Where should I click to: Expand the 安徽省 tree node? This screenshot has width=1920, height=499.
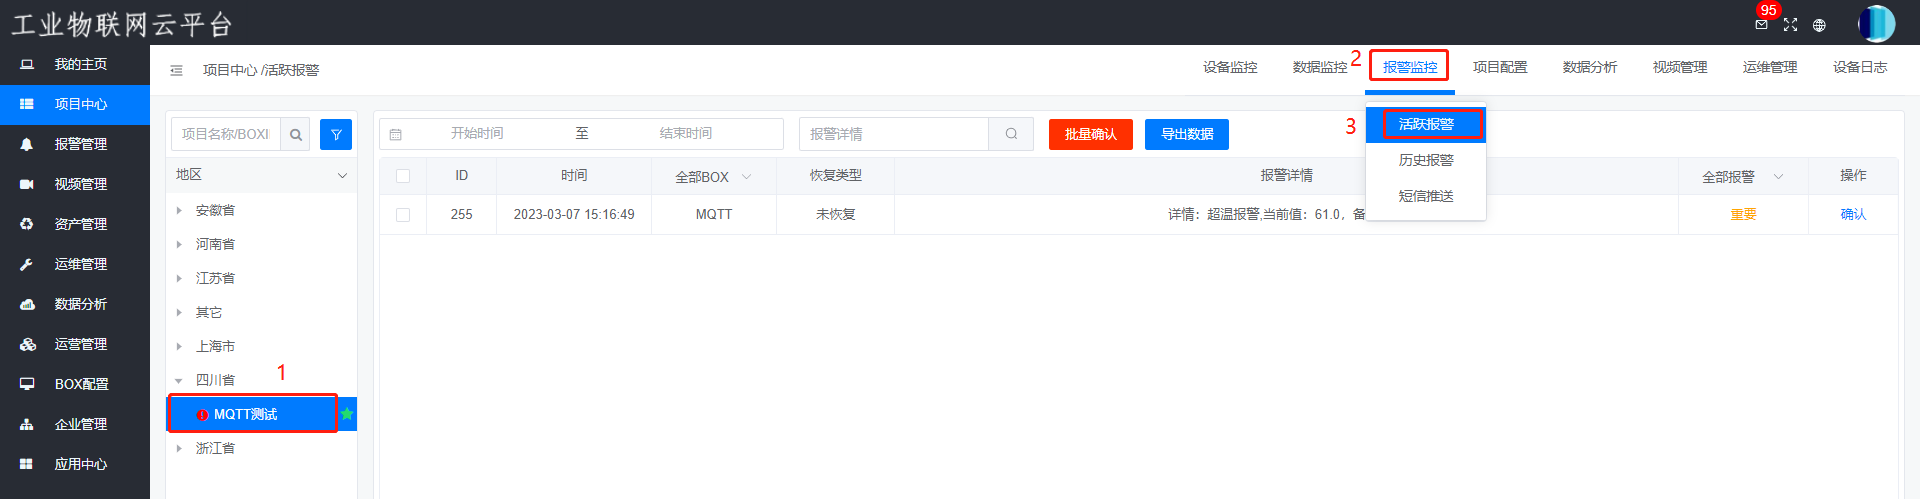(179, 210)
